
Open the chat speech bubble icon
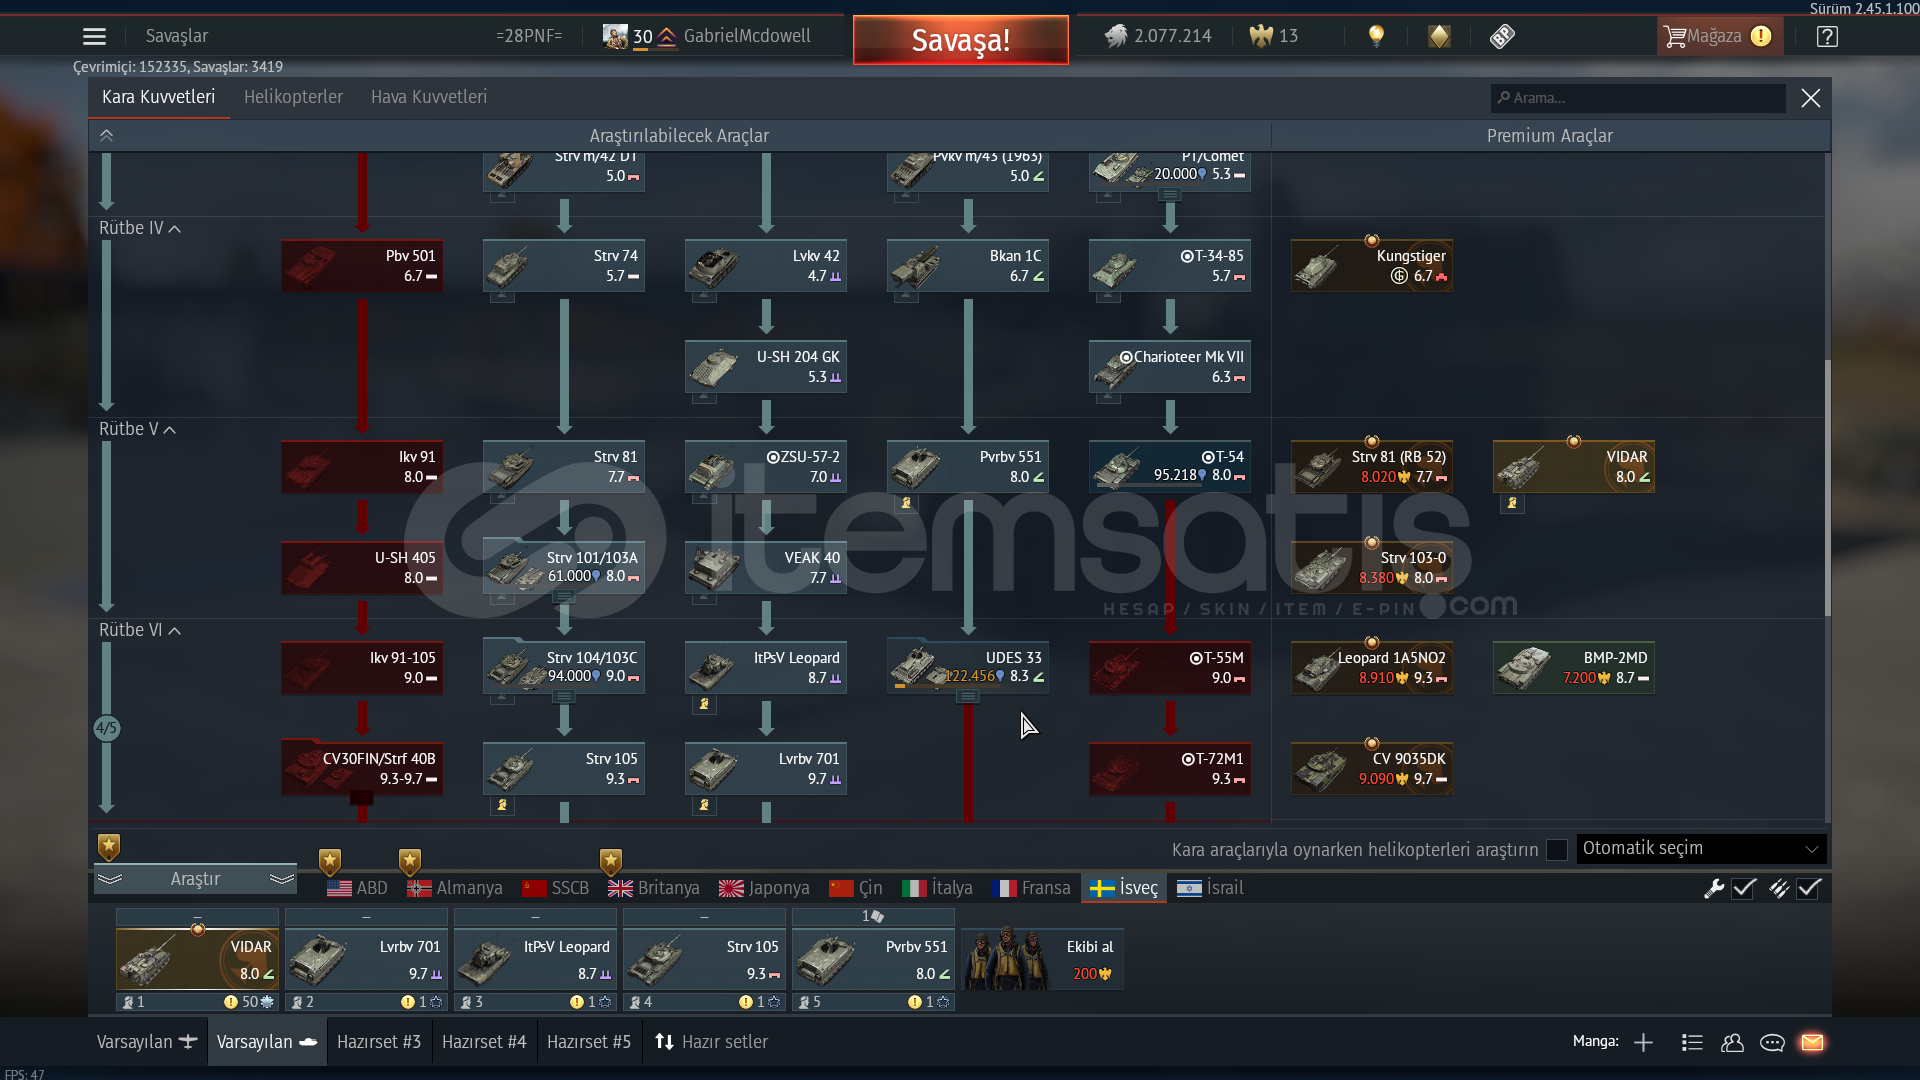click(1772, 1042)
